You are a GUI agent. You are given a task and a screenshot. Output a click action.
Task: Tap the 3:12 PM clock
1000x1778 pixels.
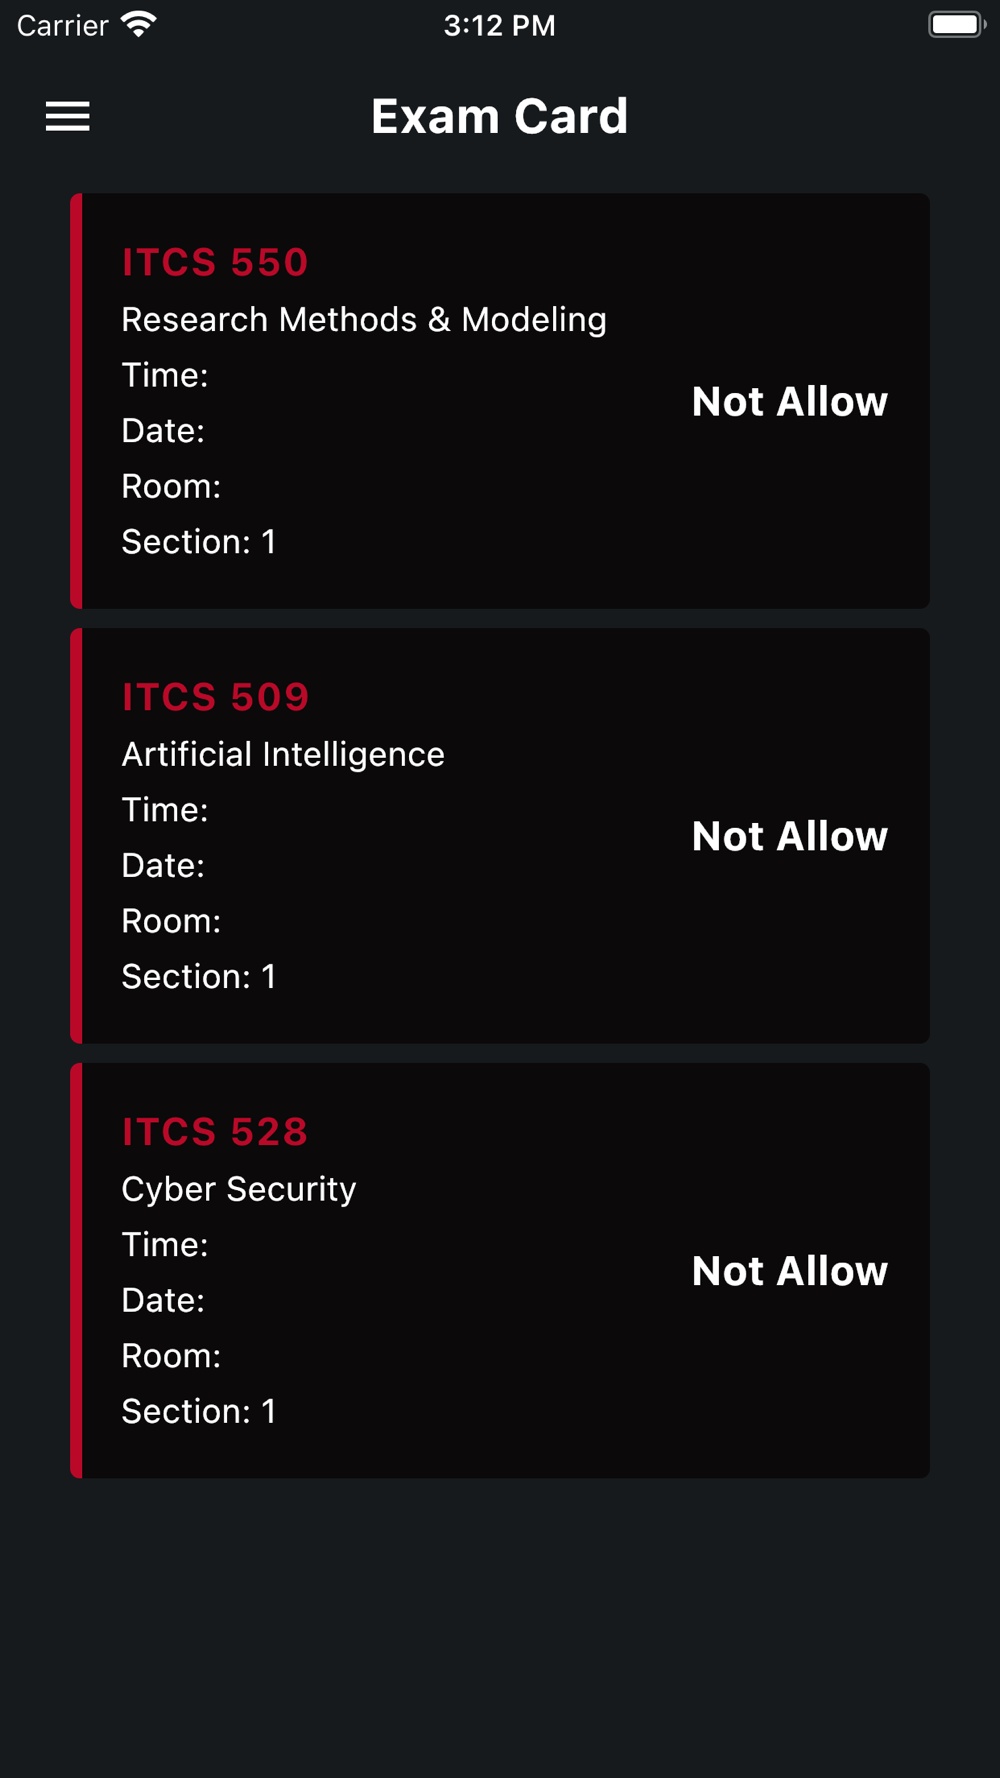pos(499,25)
